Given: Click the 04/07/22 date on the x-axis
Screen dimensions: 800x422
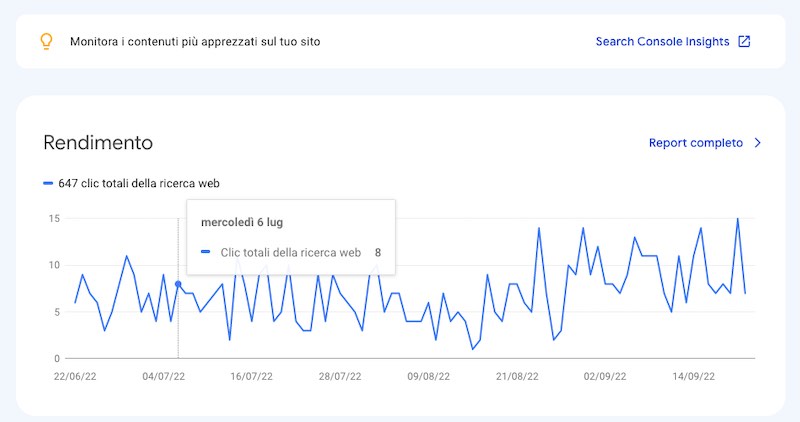Looking at the screenshot, I should pos(164,377).
